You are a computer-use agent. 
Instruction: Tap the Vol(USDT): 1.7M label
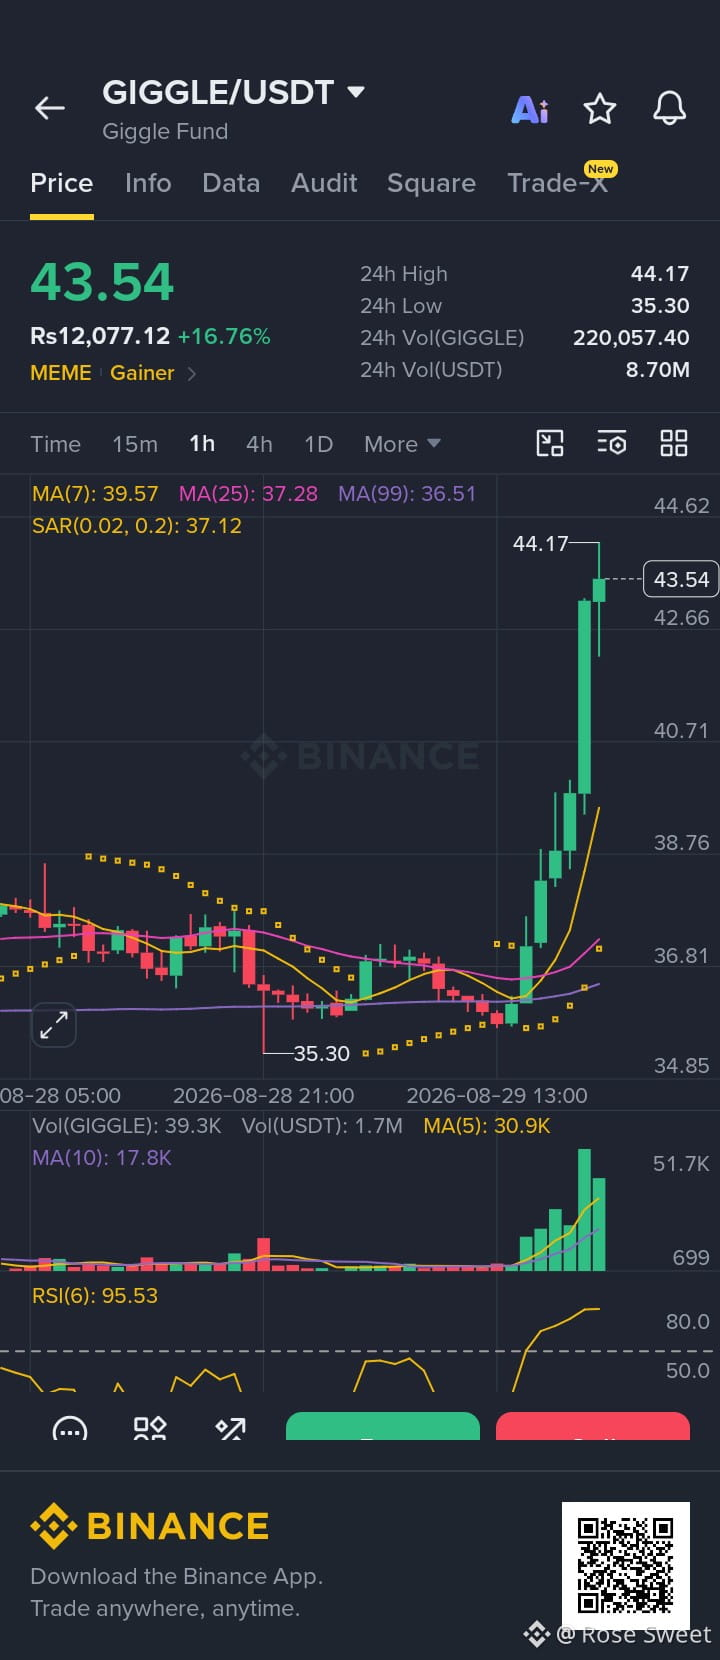[x=322, y=1125]
